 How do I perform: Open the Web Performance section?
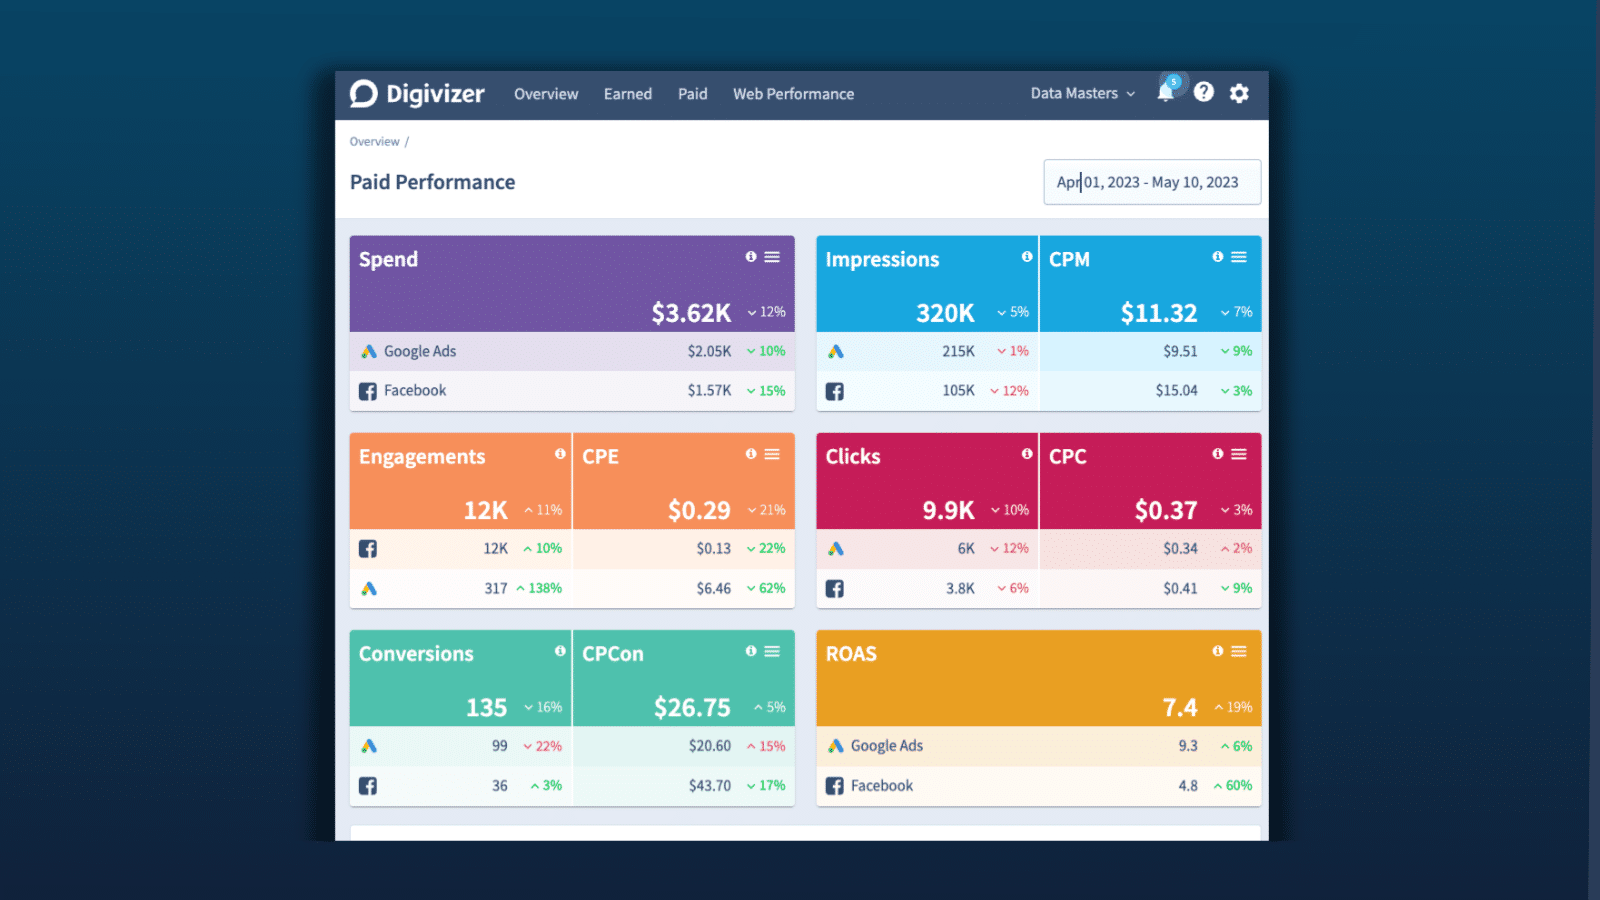pyautogui.click(x=793, y=94)
